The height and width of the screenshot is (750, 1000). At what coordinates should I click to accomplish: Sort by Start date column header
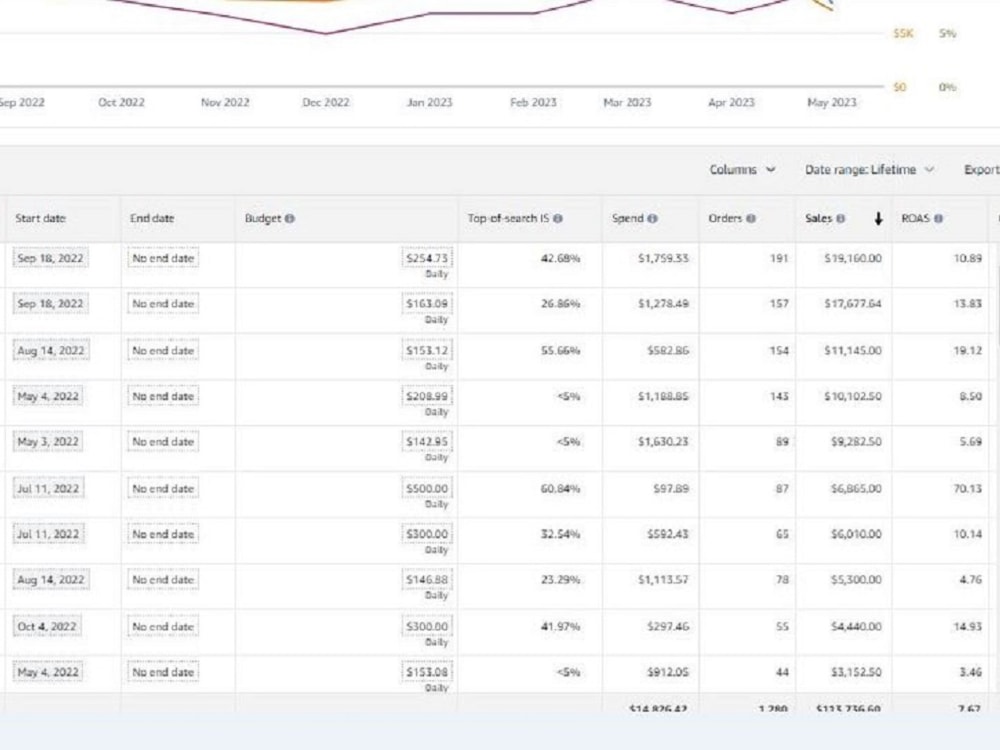(x=40, y=218)
